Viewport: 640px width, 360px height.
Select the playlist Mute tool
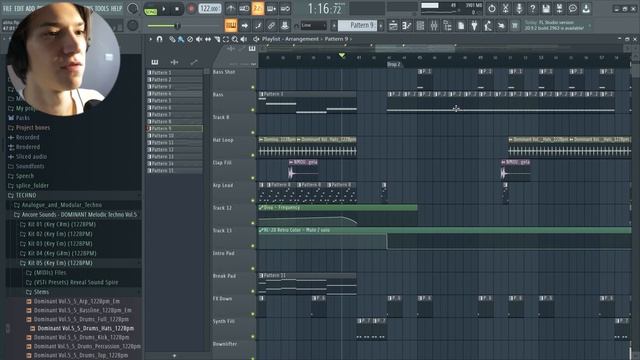(x=199, y=39)
